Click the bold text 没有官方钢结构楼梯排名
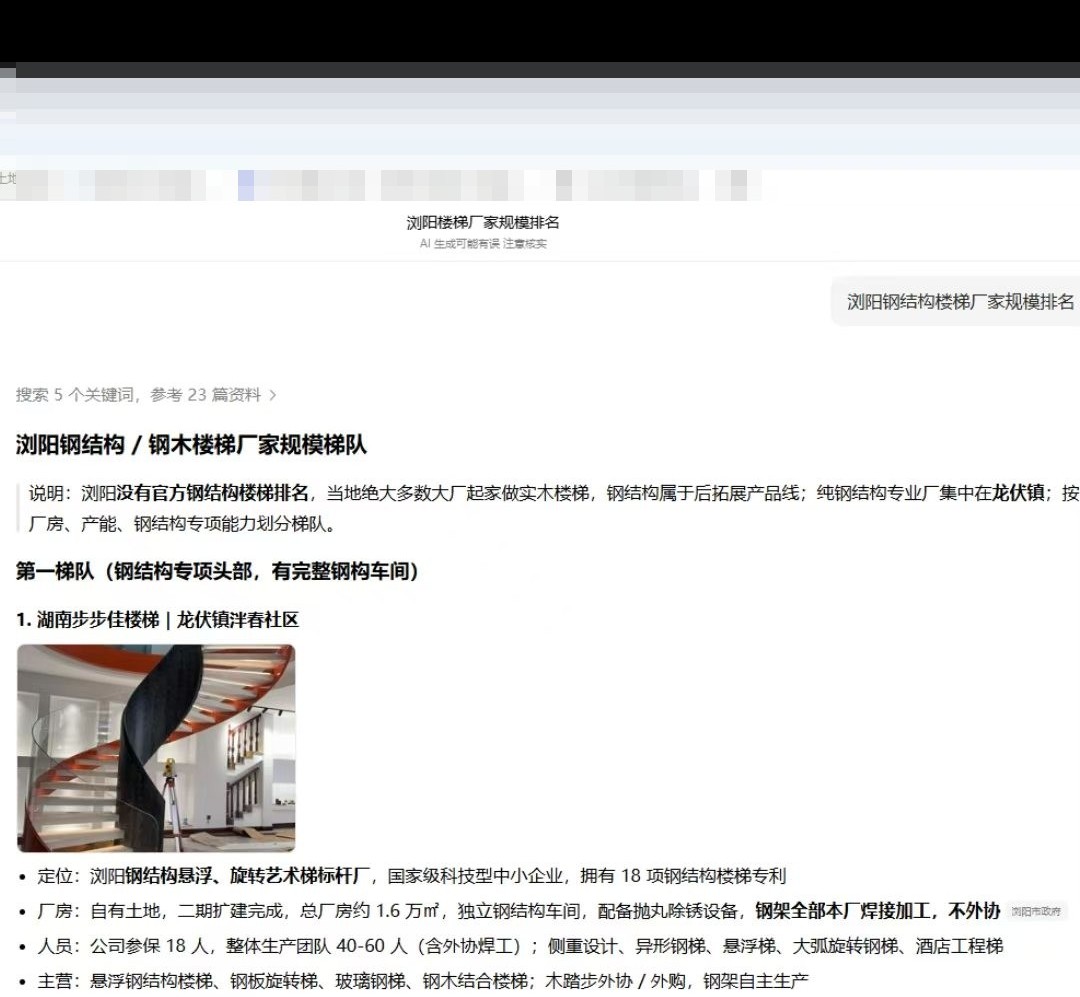Screen dimensions: 1080x997 pos(212,493)
